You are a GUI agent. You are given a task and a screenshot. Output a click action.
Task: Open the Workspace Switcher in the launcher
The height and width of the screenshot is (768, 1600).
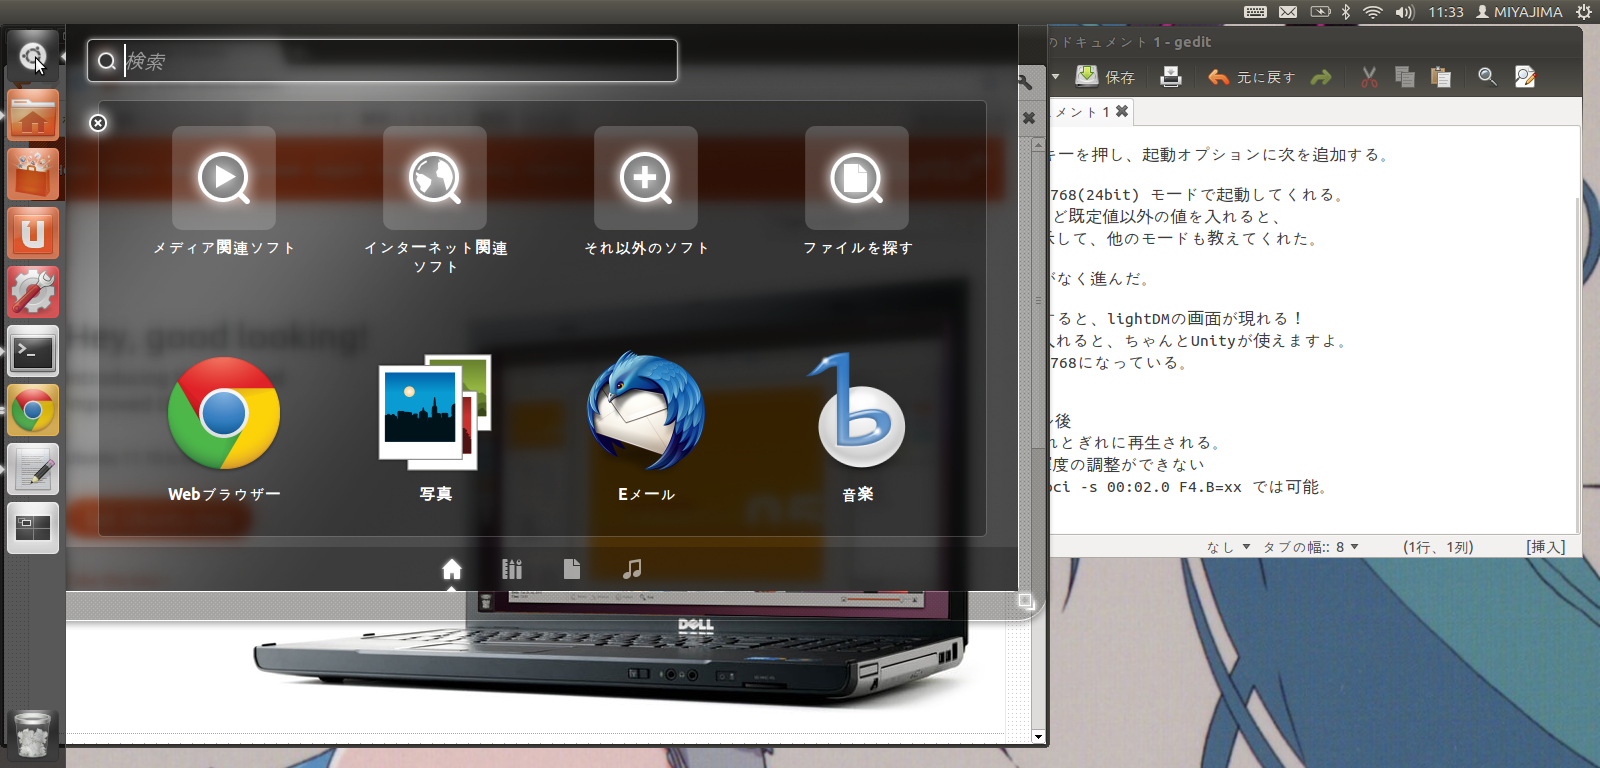tap(33, 528)
